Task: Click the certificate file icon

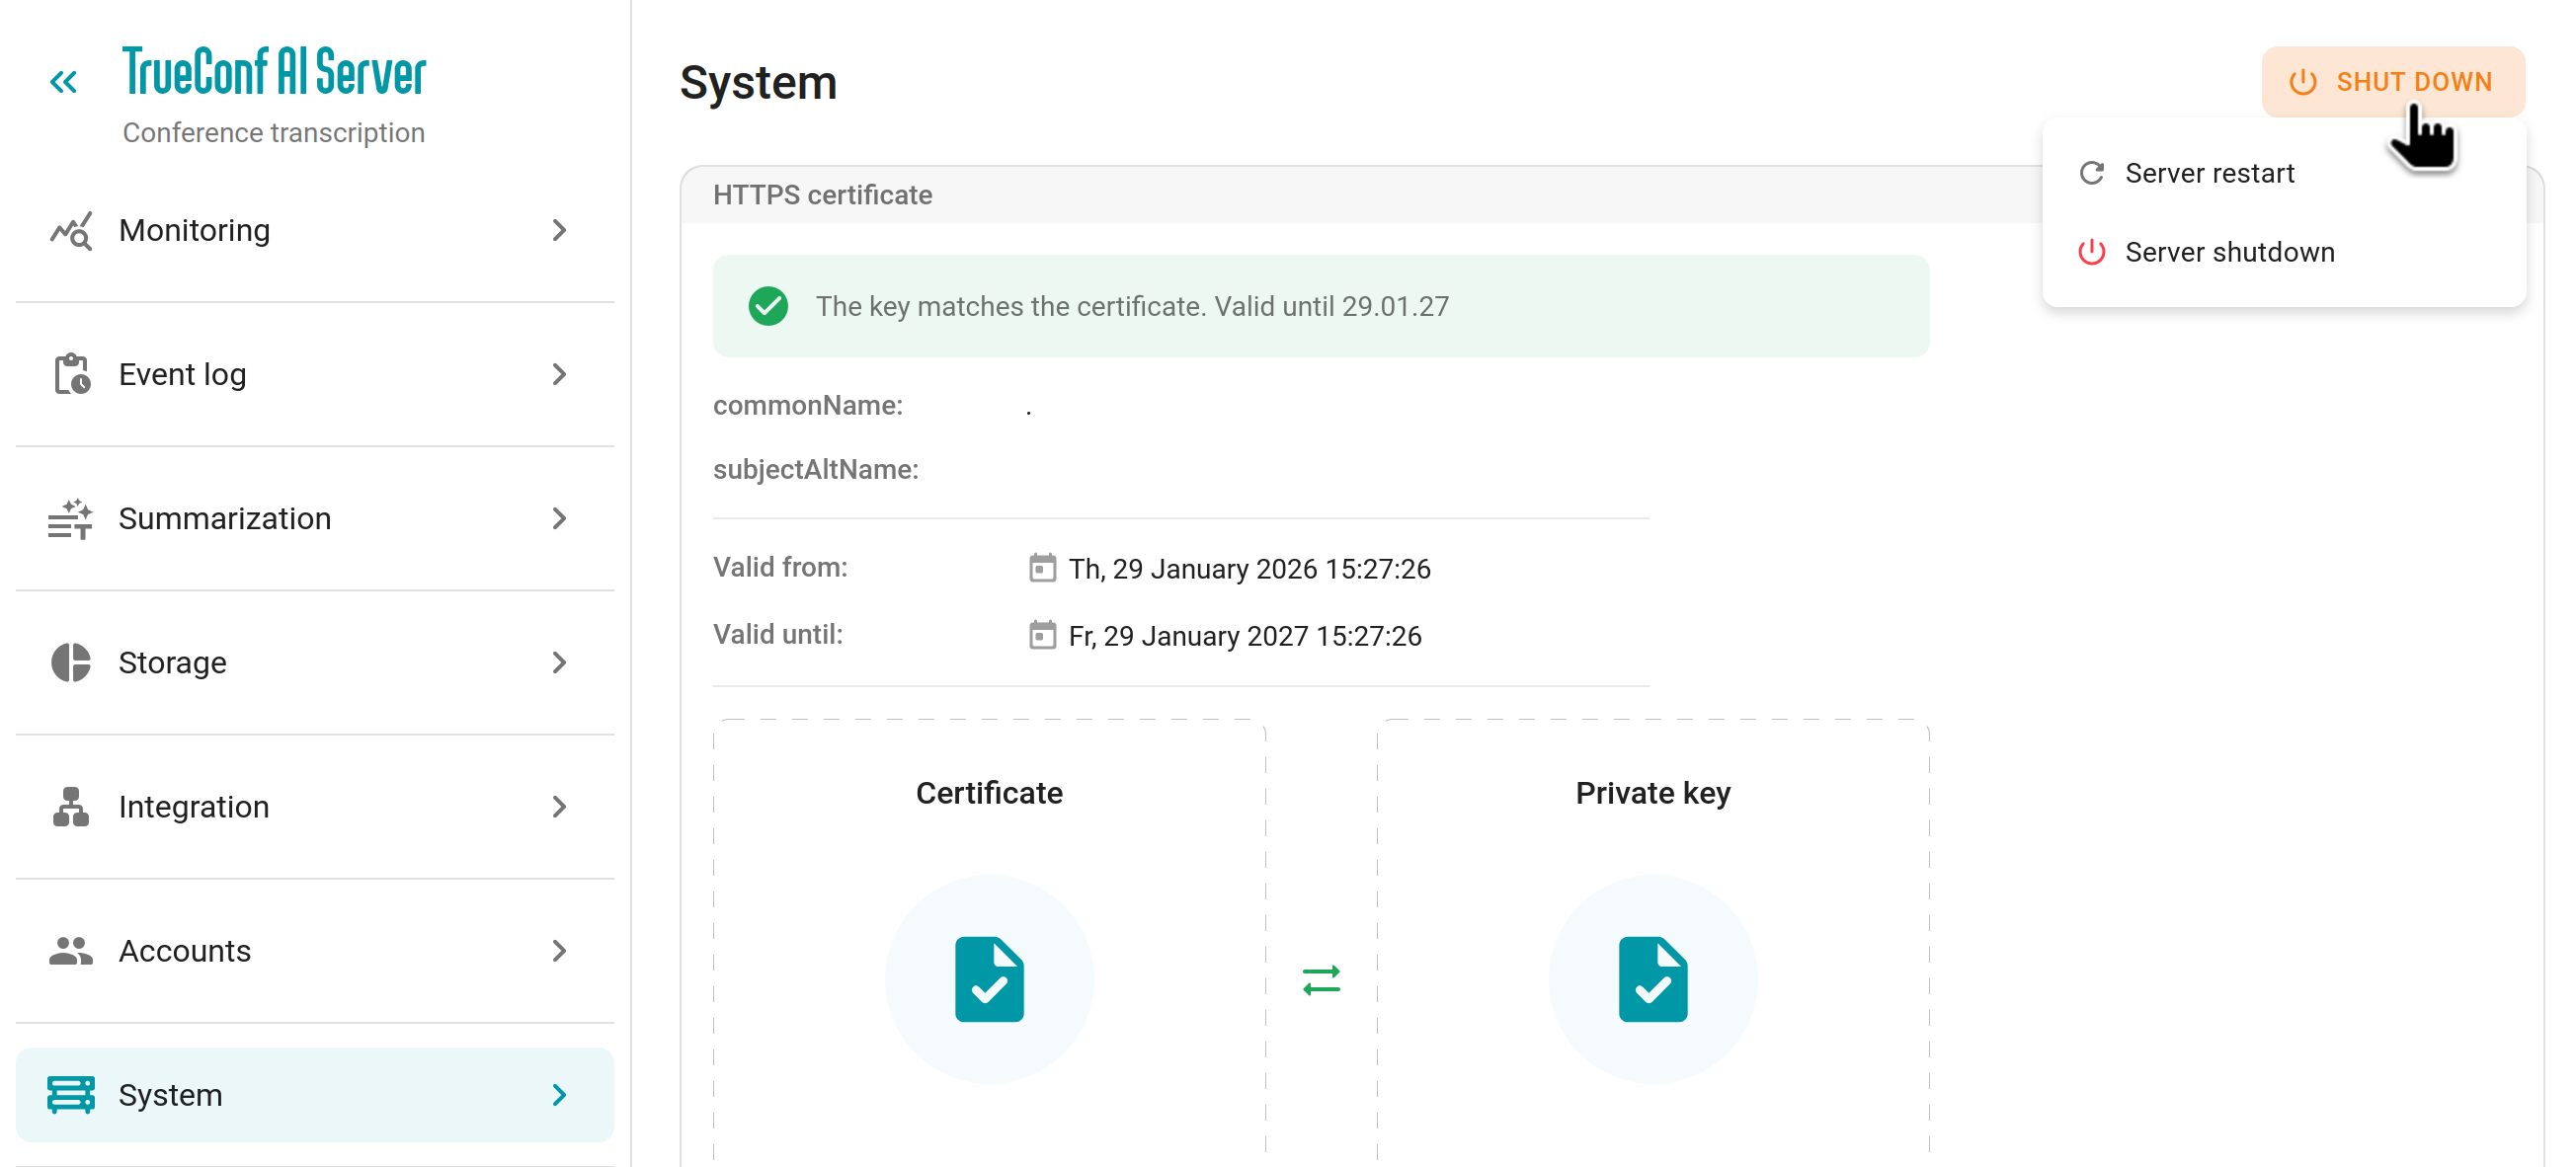Action: point(989,979)
